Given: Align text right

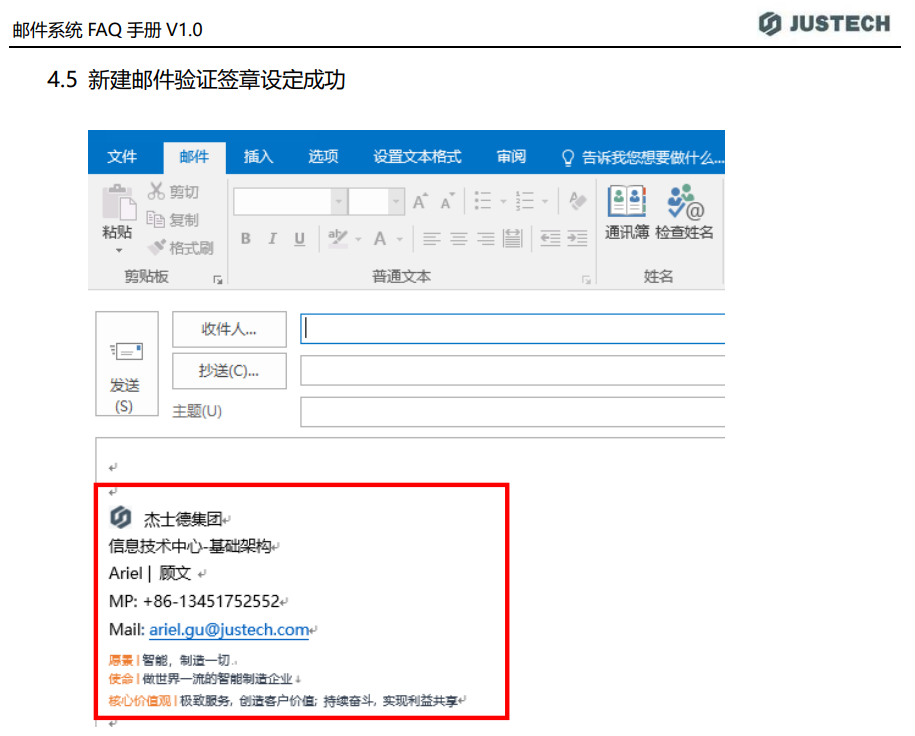Looking at the screenshot, I should [x=486, y=238].
